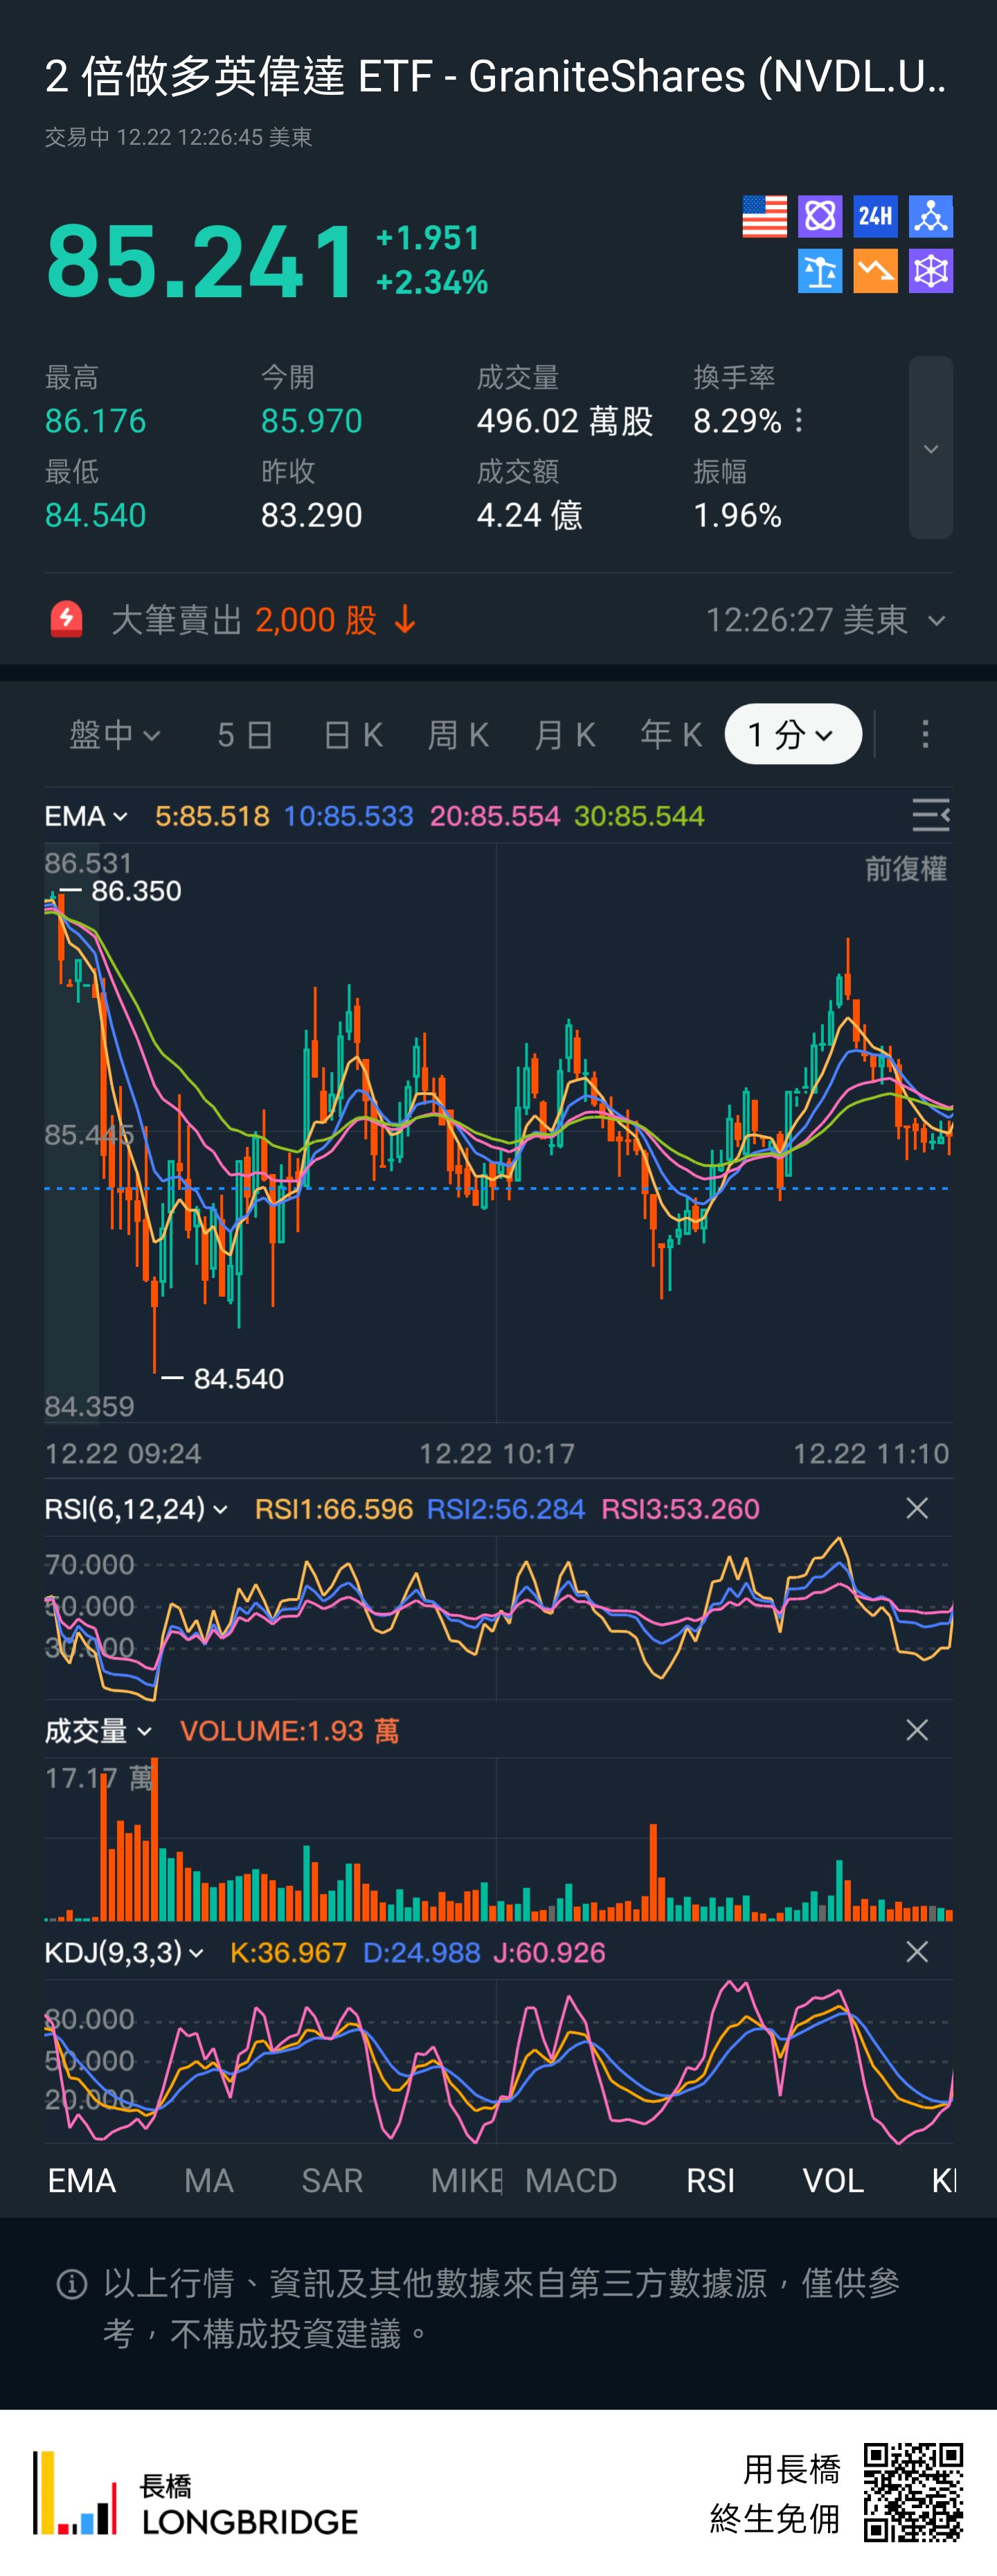Switch to the 日K chart tab
The width and height of the screenshot is (997, 2576).
click(x=353, y=735)
